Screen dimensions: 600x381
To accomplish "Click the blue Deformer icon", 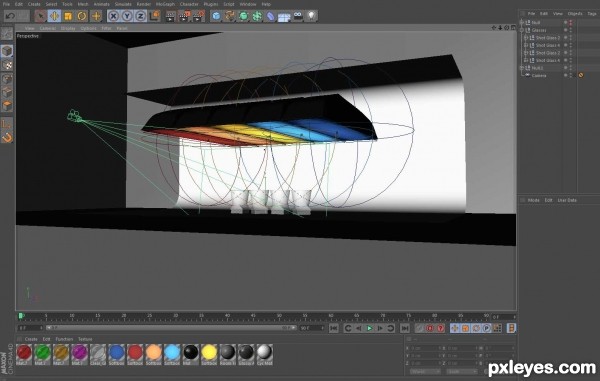I will 271,16.
